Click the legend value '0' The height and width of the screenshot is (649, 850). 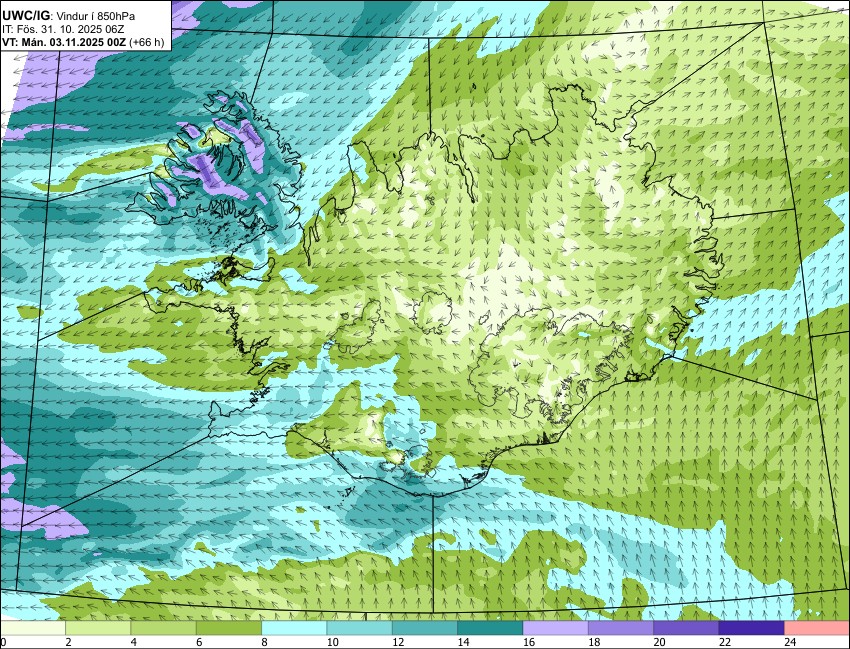[3, 642]
